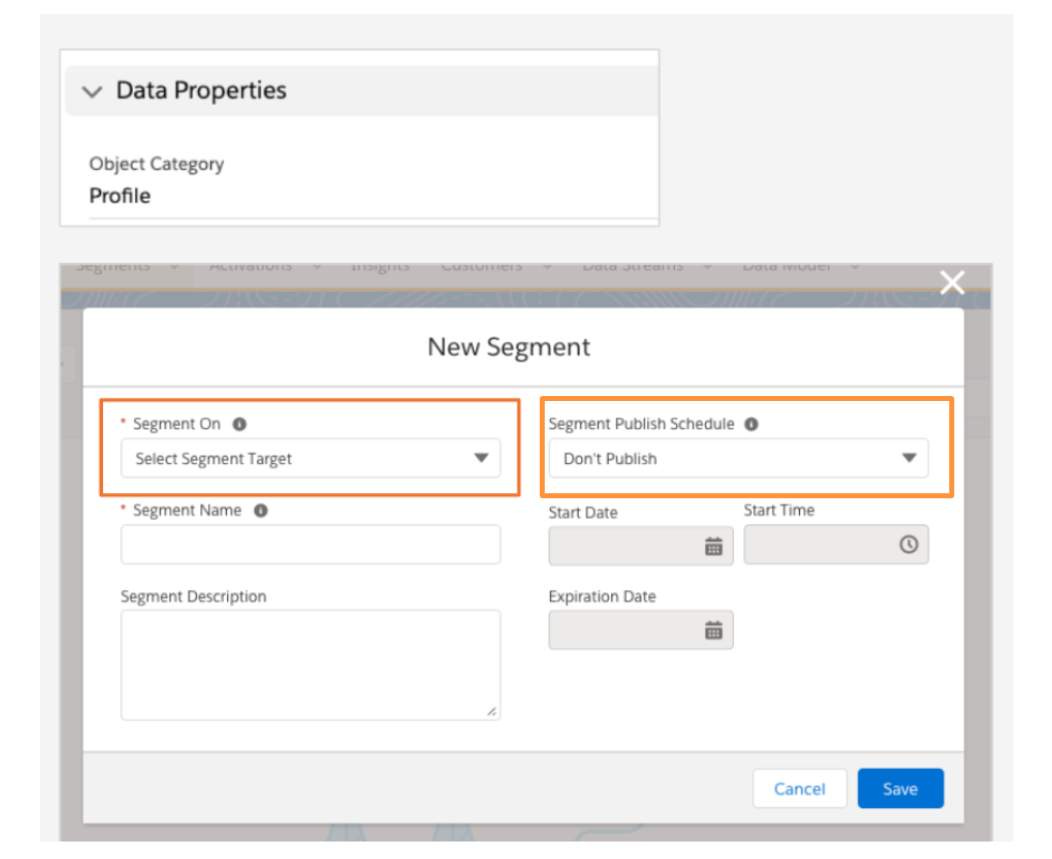
Task: Click the Profile object category value
Action: [x=120, y=196]
